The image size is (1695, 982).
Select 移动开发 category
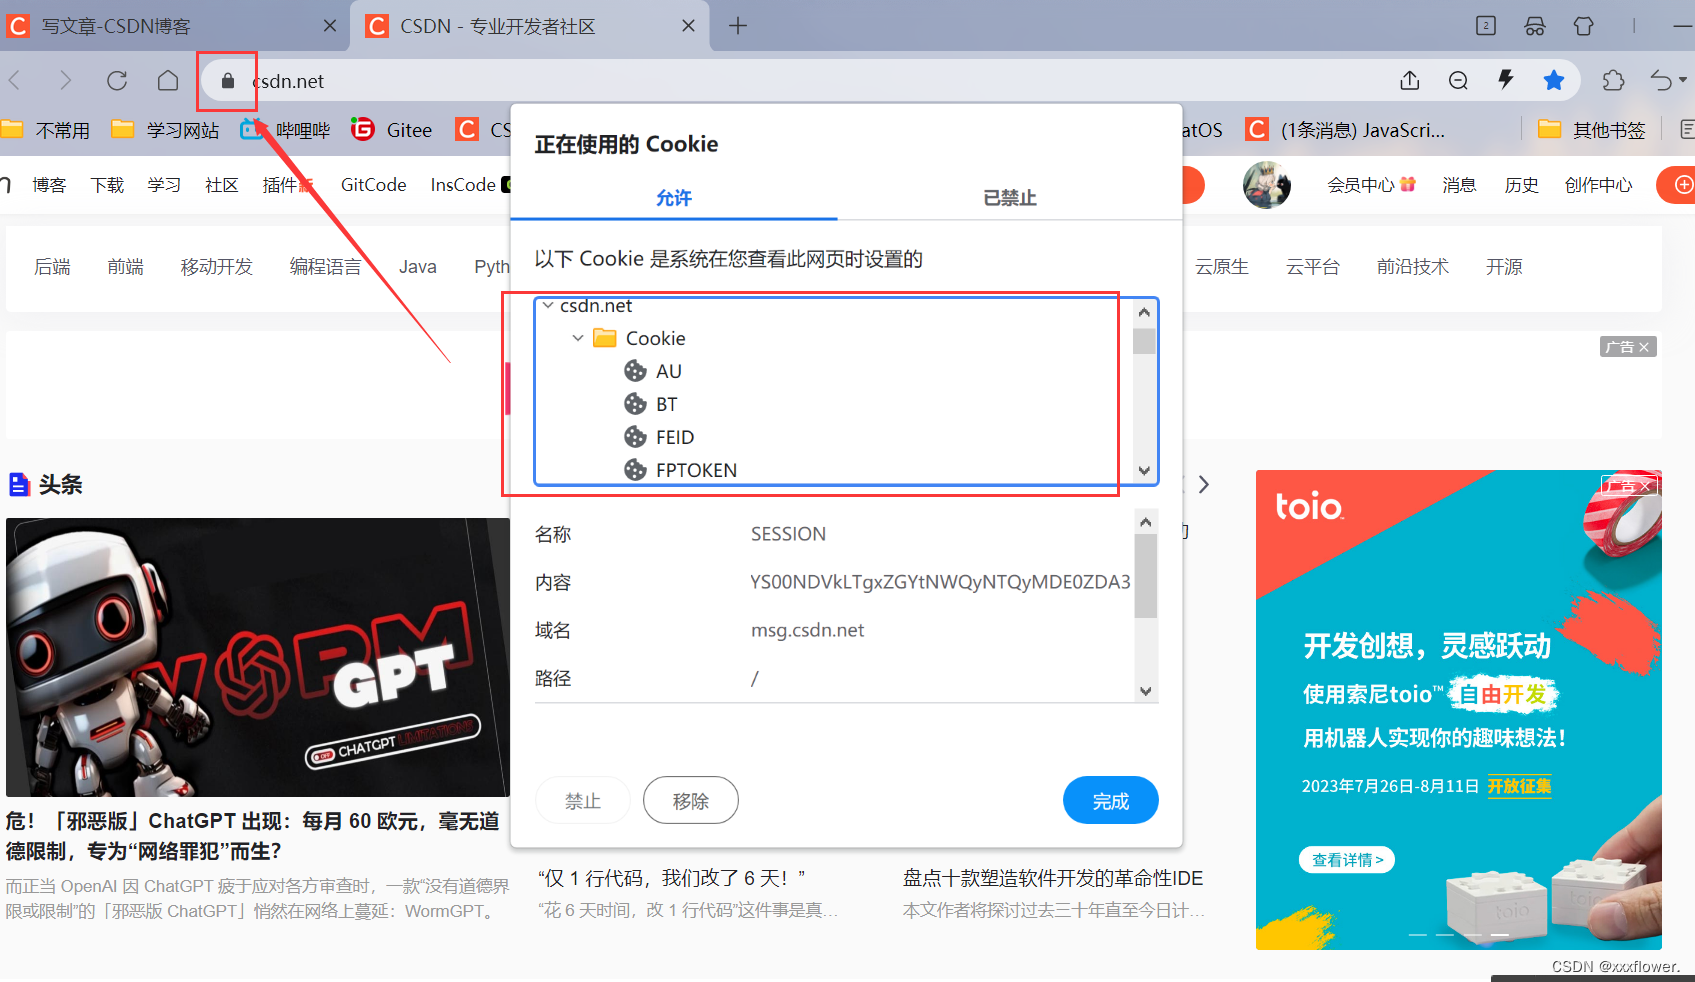coord(216,267)
